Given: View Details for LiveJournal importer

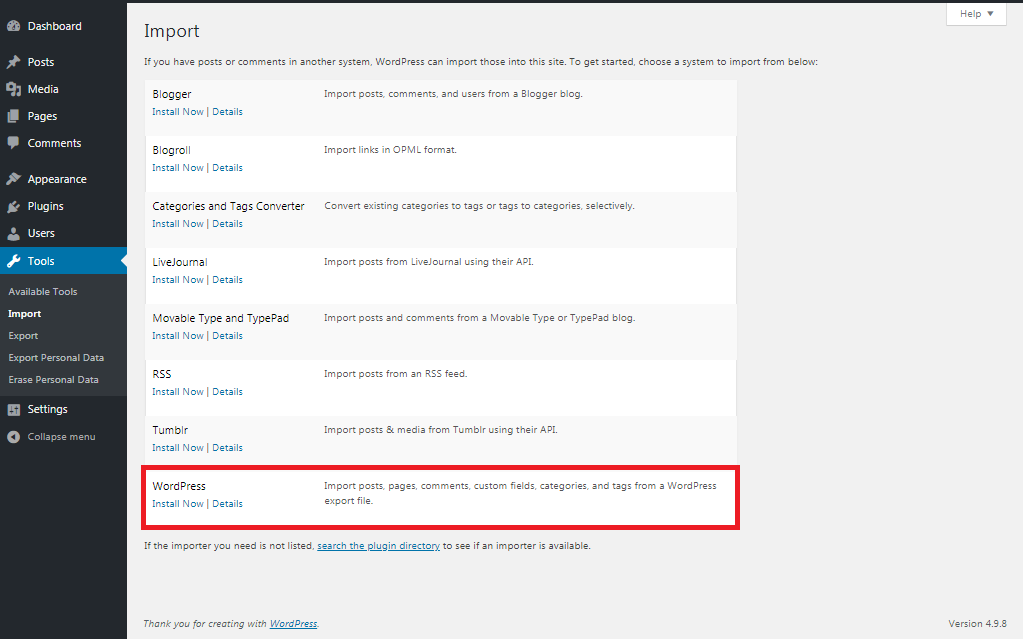Looking at the screenshot, I should coord(227,280).
